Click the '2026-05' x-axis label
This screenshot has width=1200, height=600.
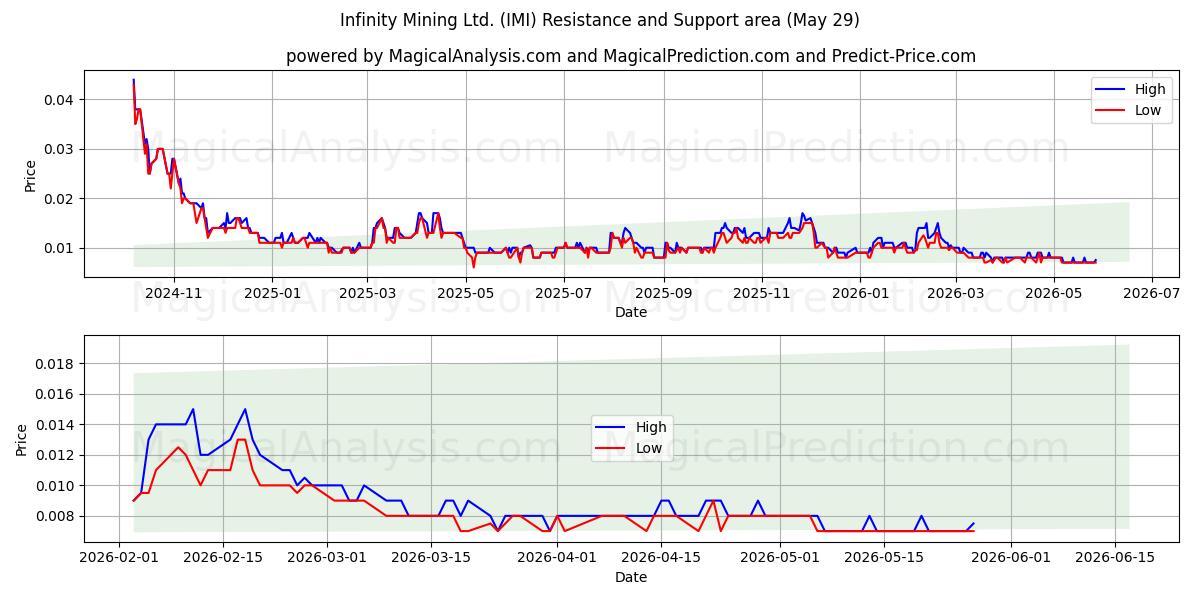coord(1052,293)
